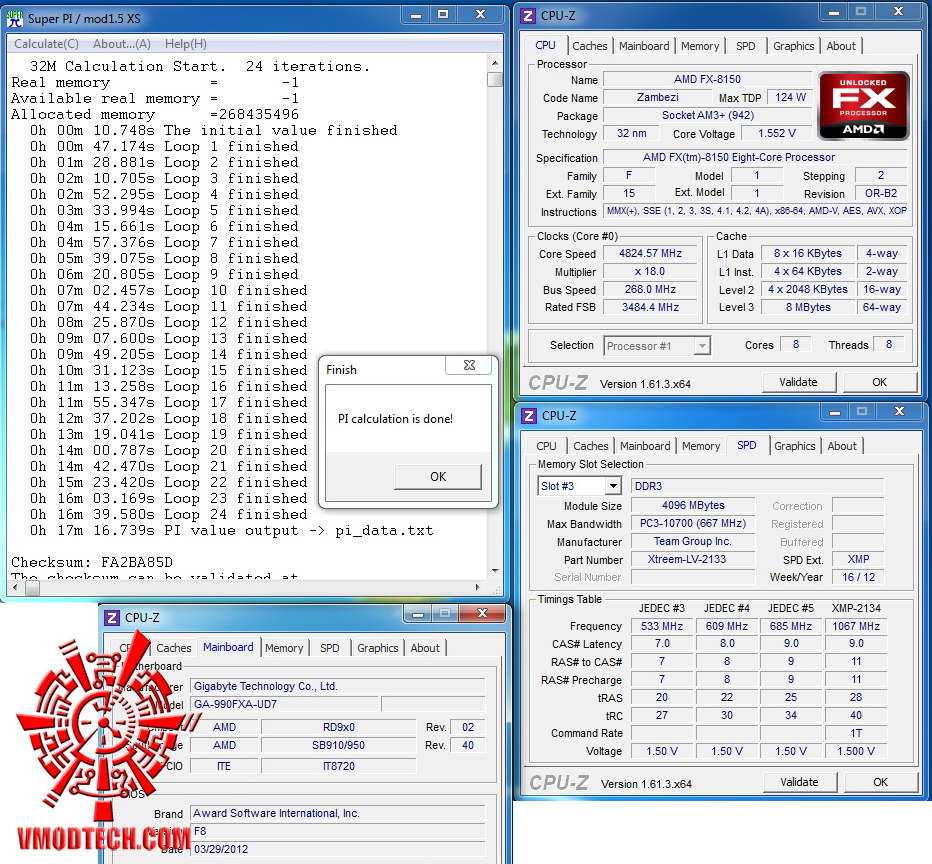This screenshot has width=932, height=864.
Task: Click the Max Bandwidth field PC3-10700 (667 MHz)
Action: [x=692, y=524]
